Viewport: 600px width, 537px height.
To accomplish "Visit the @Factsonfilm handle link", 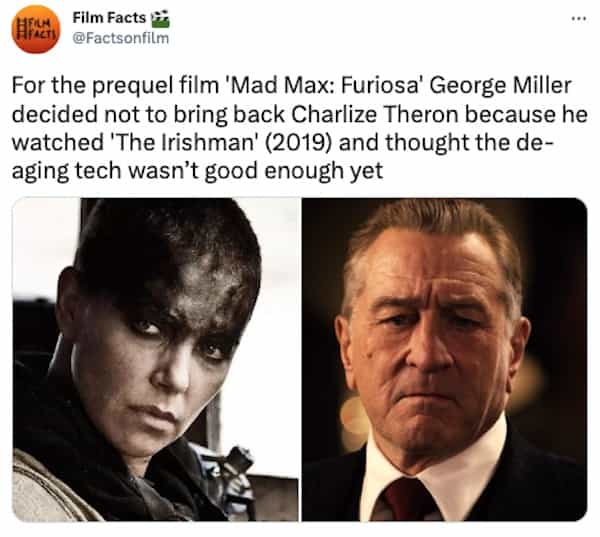I will 121,38.
